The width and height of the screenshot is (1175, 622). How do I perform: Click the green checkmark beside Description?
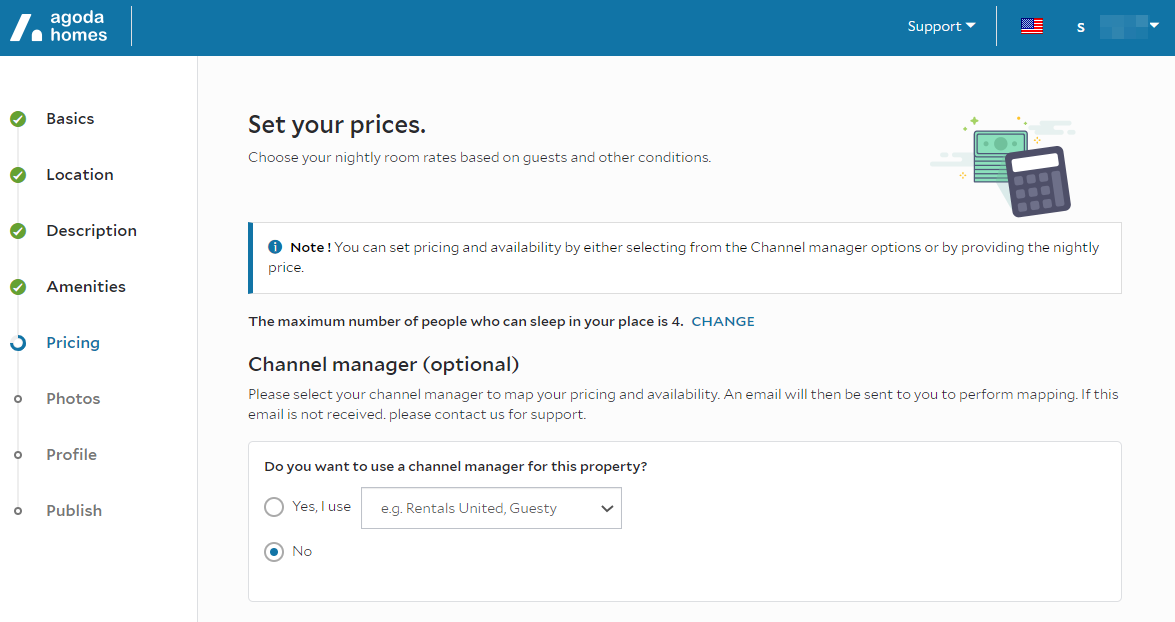pos(18,231)
